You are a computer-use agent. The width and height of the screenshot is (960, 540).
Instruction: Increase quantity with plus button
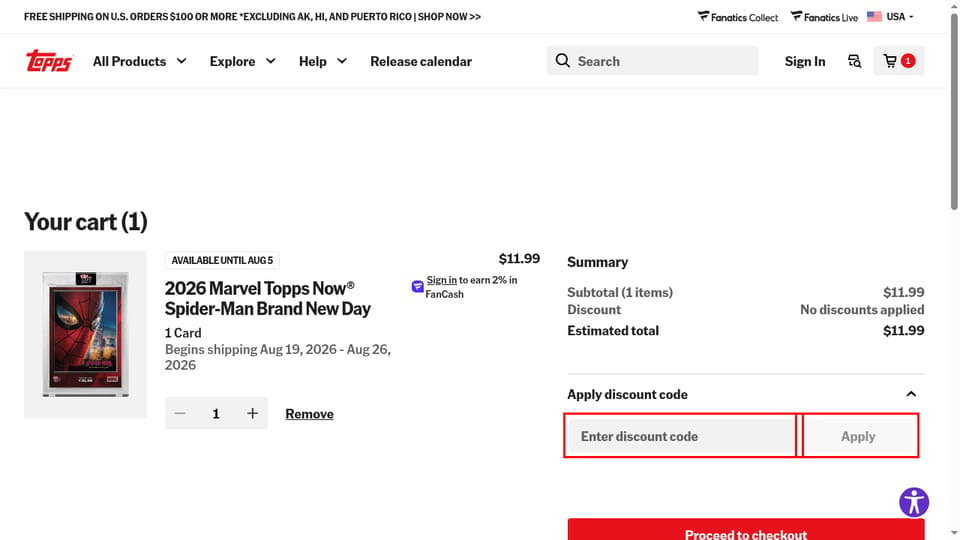252,413
